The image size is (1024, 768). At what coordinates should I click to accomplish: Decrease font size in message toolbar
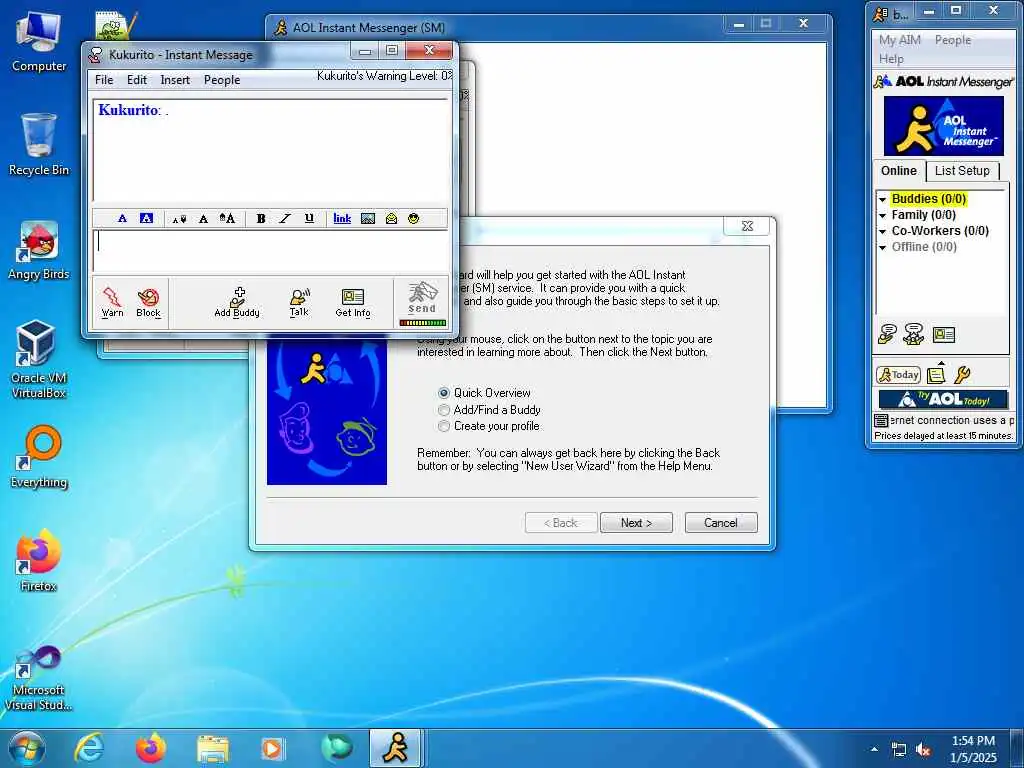tap(180, 219)
